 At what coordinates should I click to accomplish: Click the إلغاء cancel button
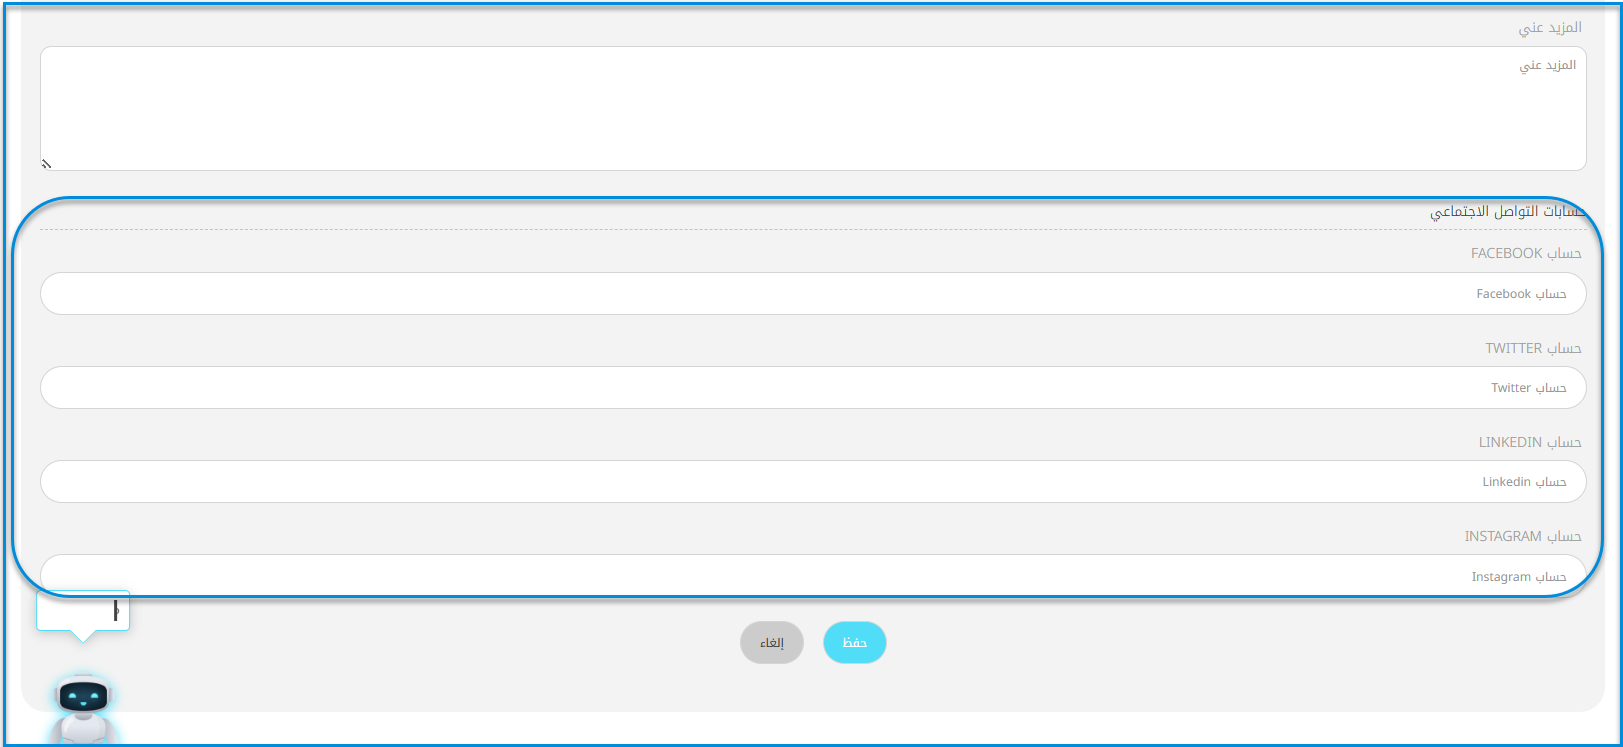pos(772,642)
